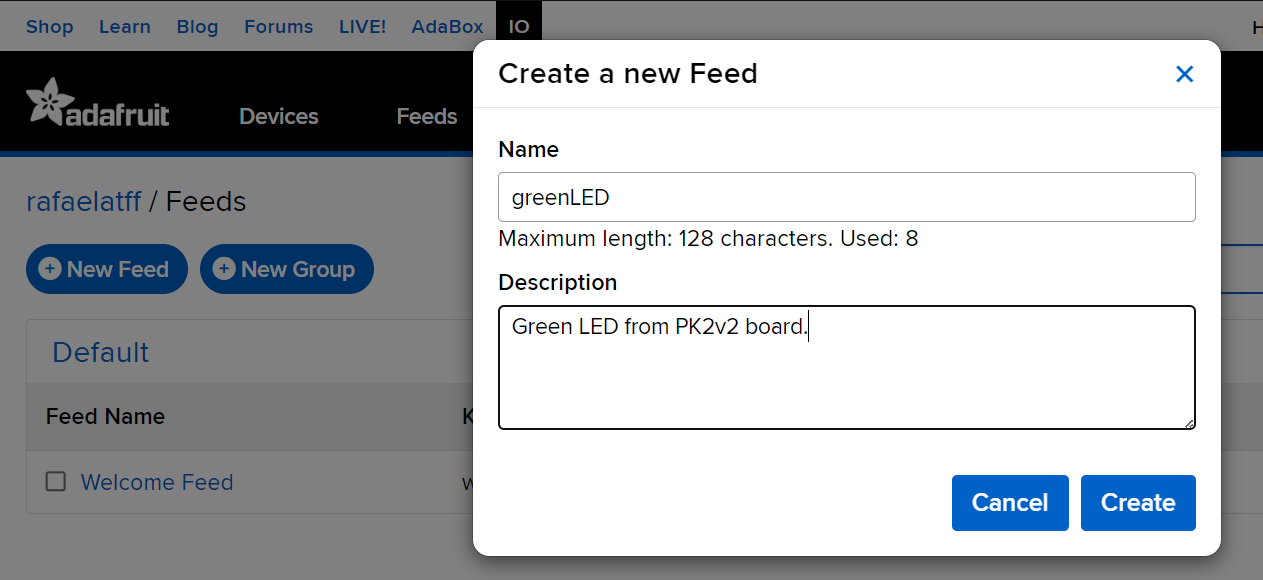
Task: Open the Welcome Feed link
Action: click(157, 482)
